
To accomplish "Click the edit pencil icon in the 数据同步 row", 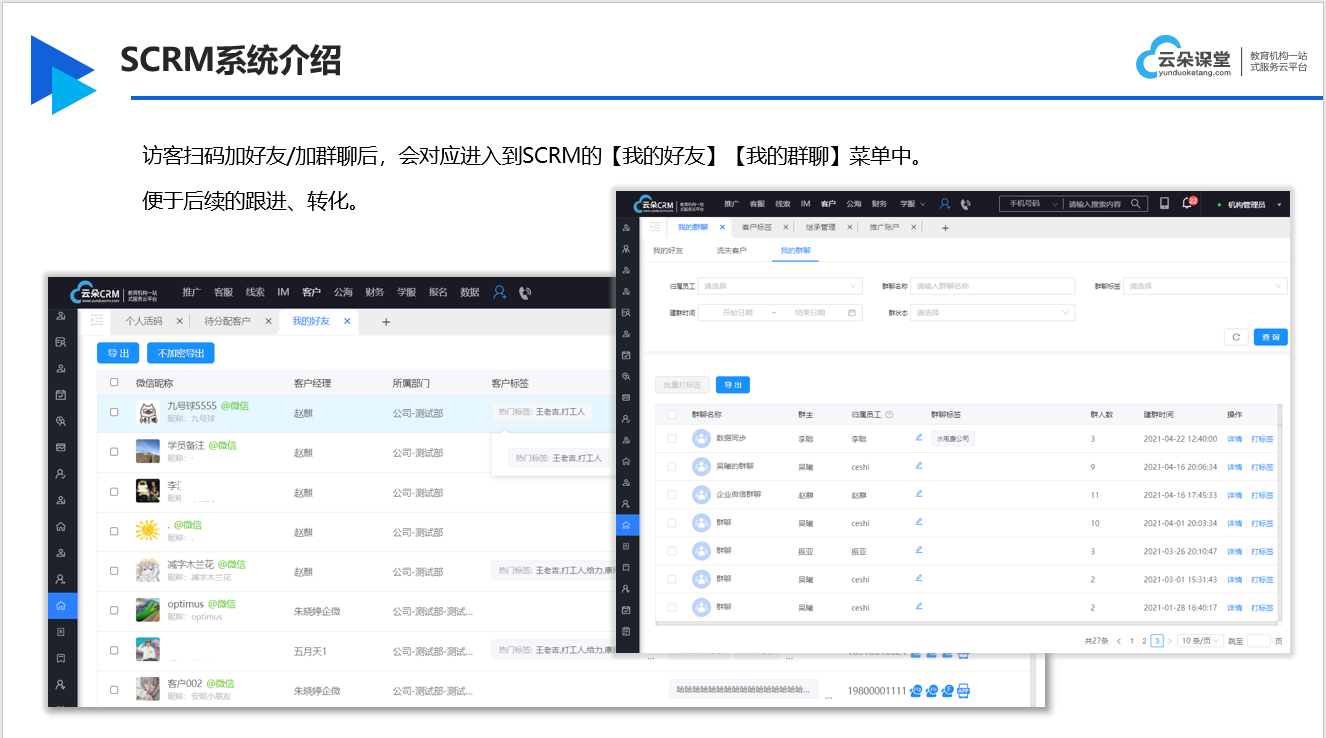I will click(x=918, y=437).
